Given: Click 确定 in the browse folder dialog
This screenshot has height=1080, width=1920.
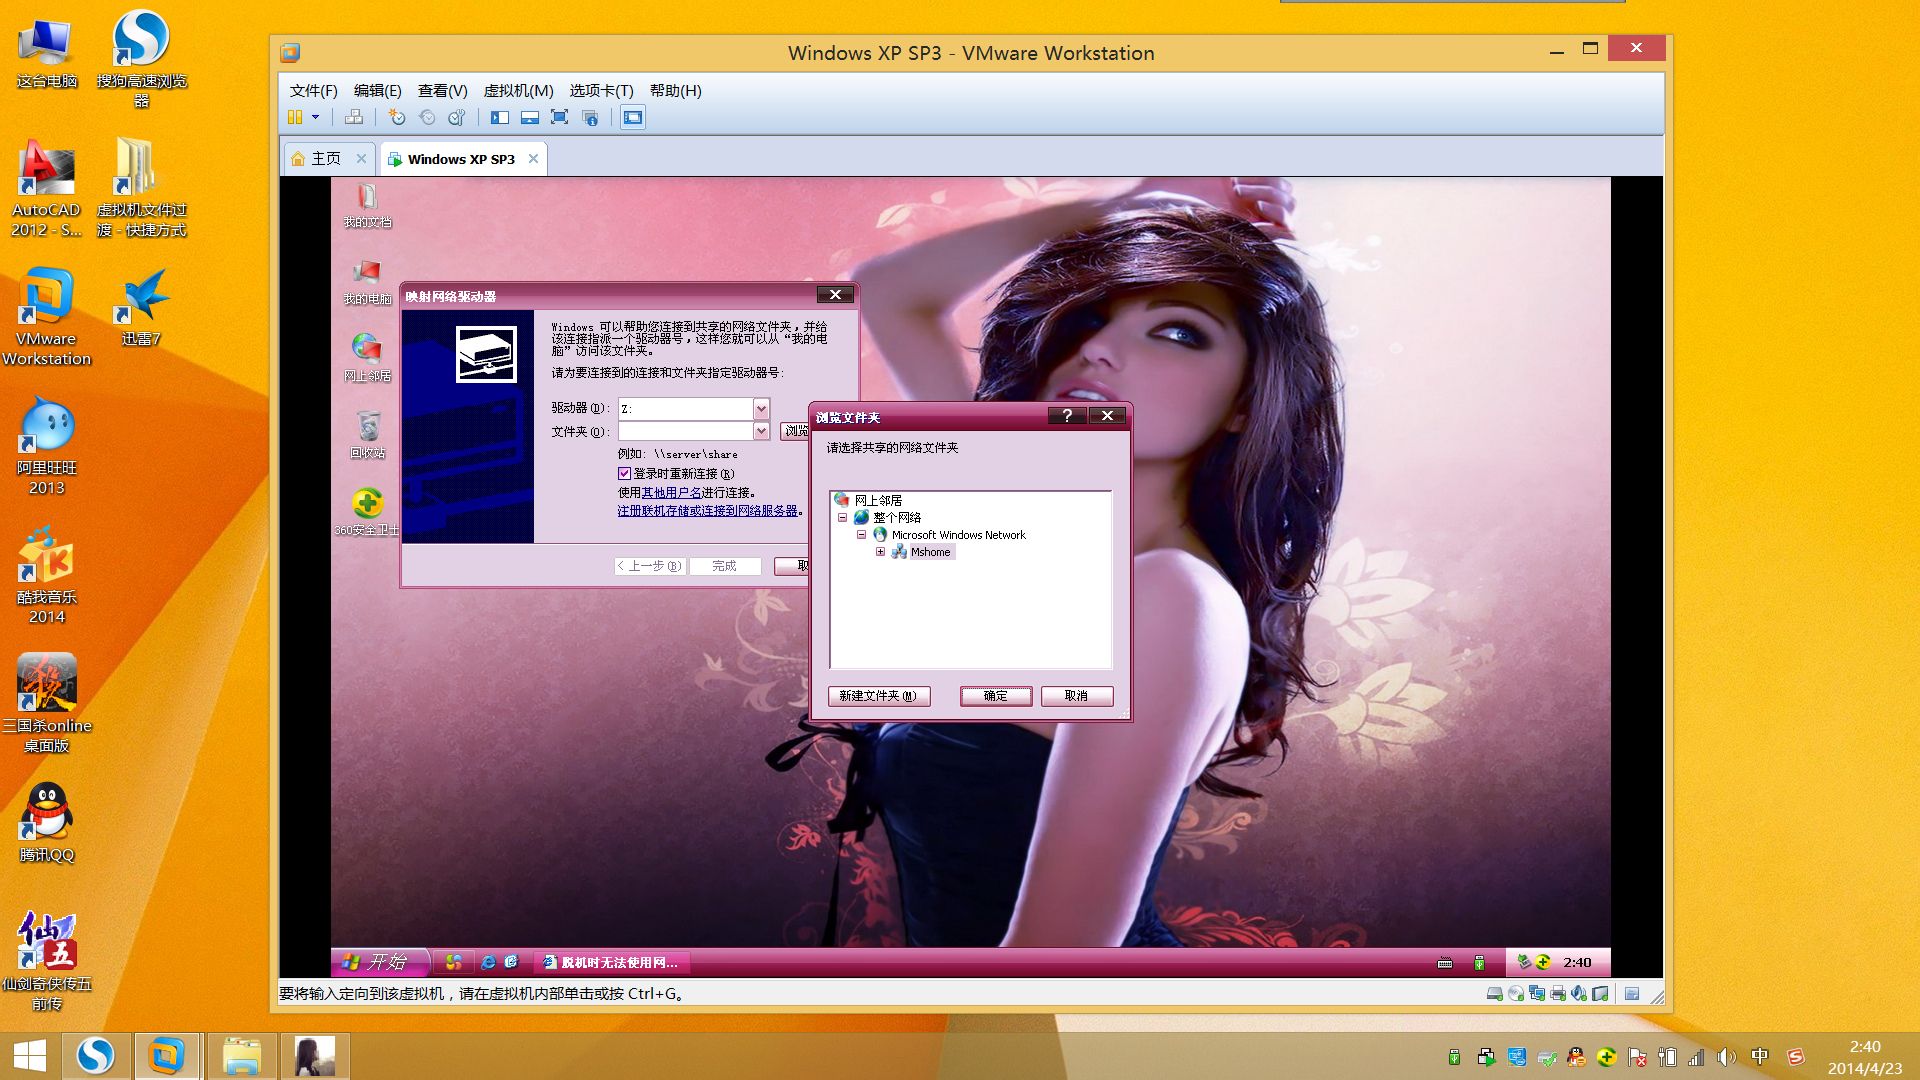Looking at the screenshot, I should point(995,696).
